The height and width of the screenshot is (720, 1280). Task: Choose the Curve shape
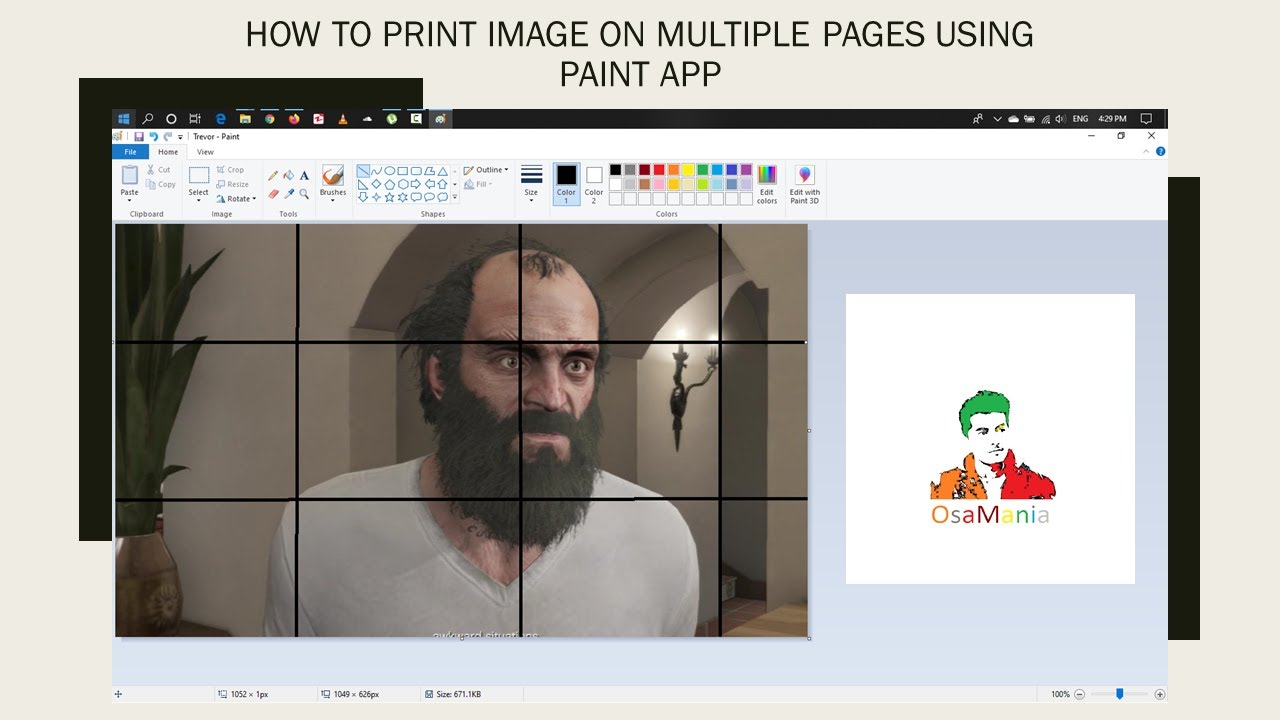(377, 171)
